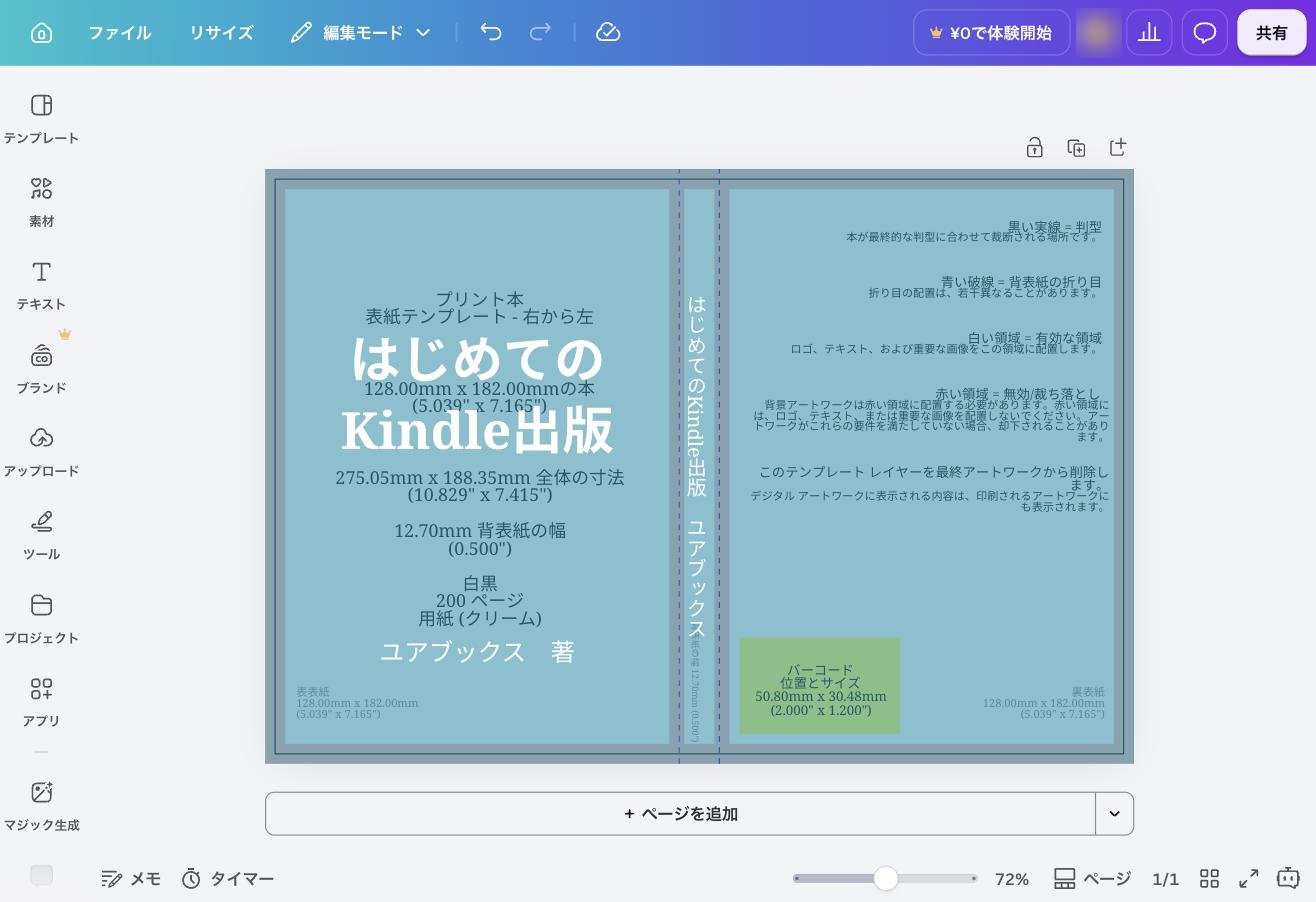Open ブランド panel
Image resolution: width=1316 pixels, height=902 pixels.
(41, 369)
